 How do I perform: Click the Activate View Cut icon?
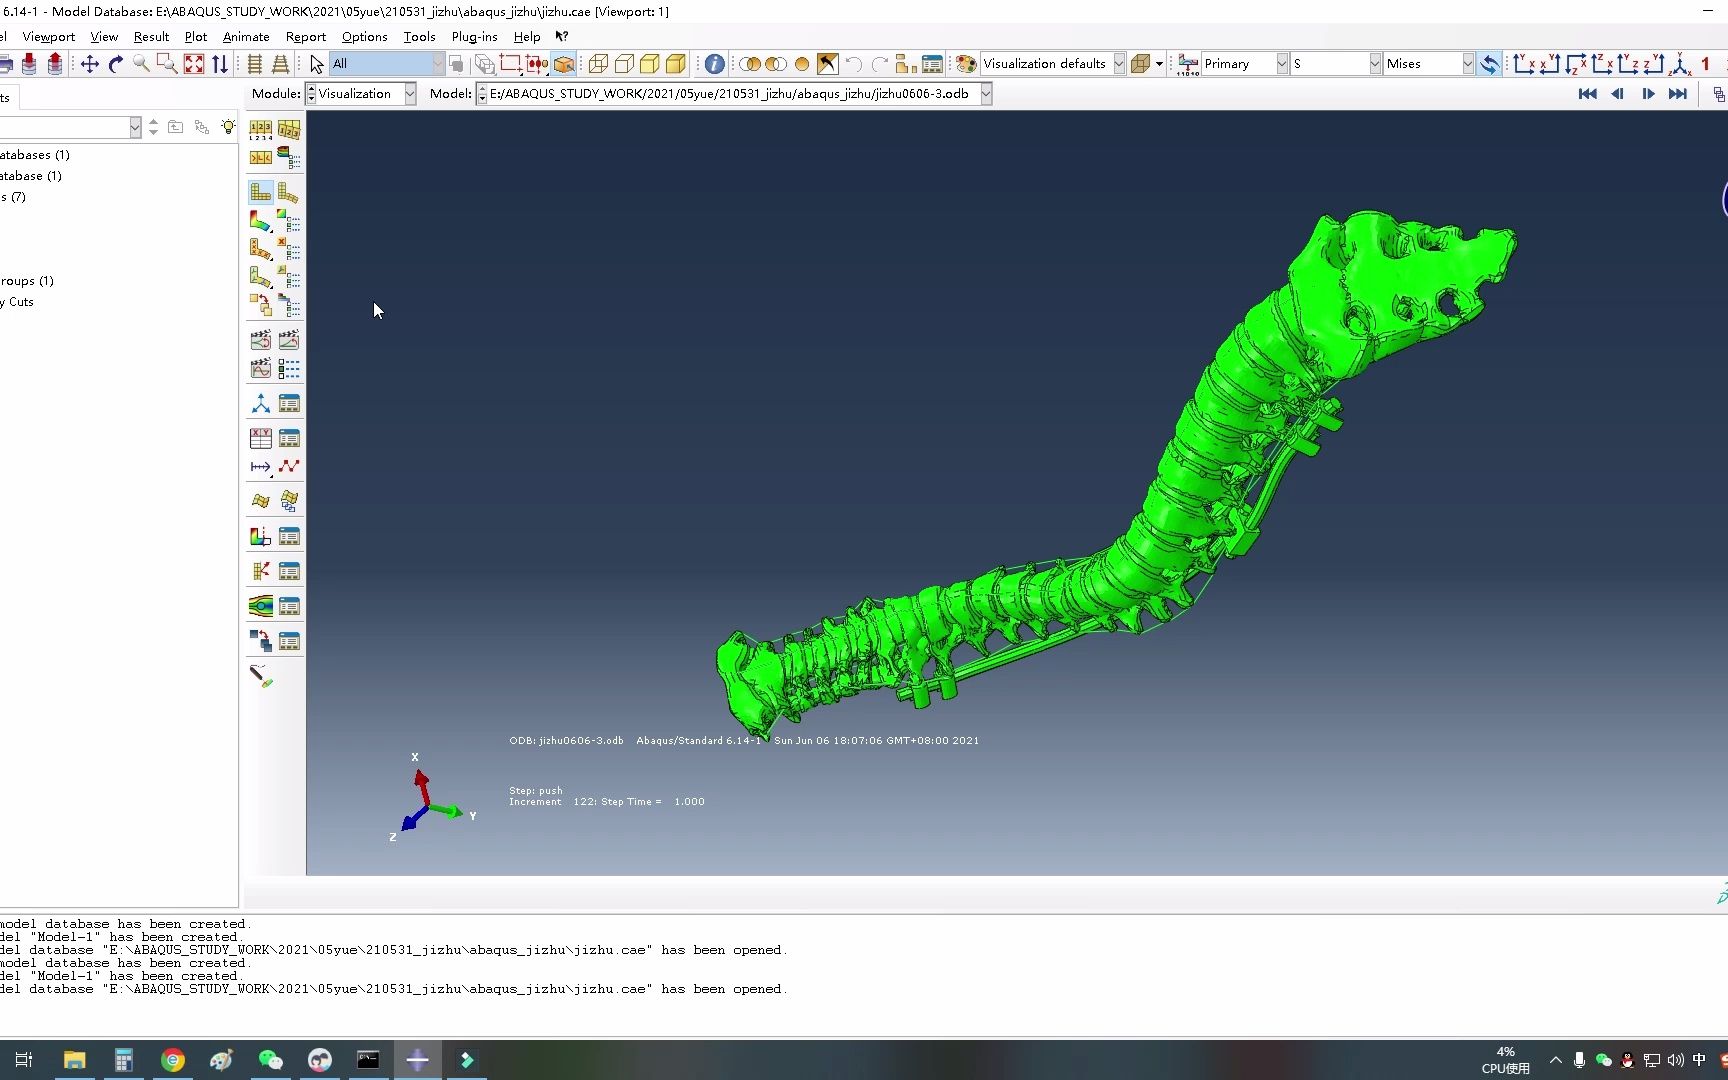point(260,536)
